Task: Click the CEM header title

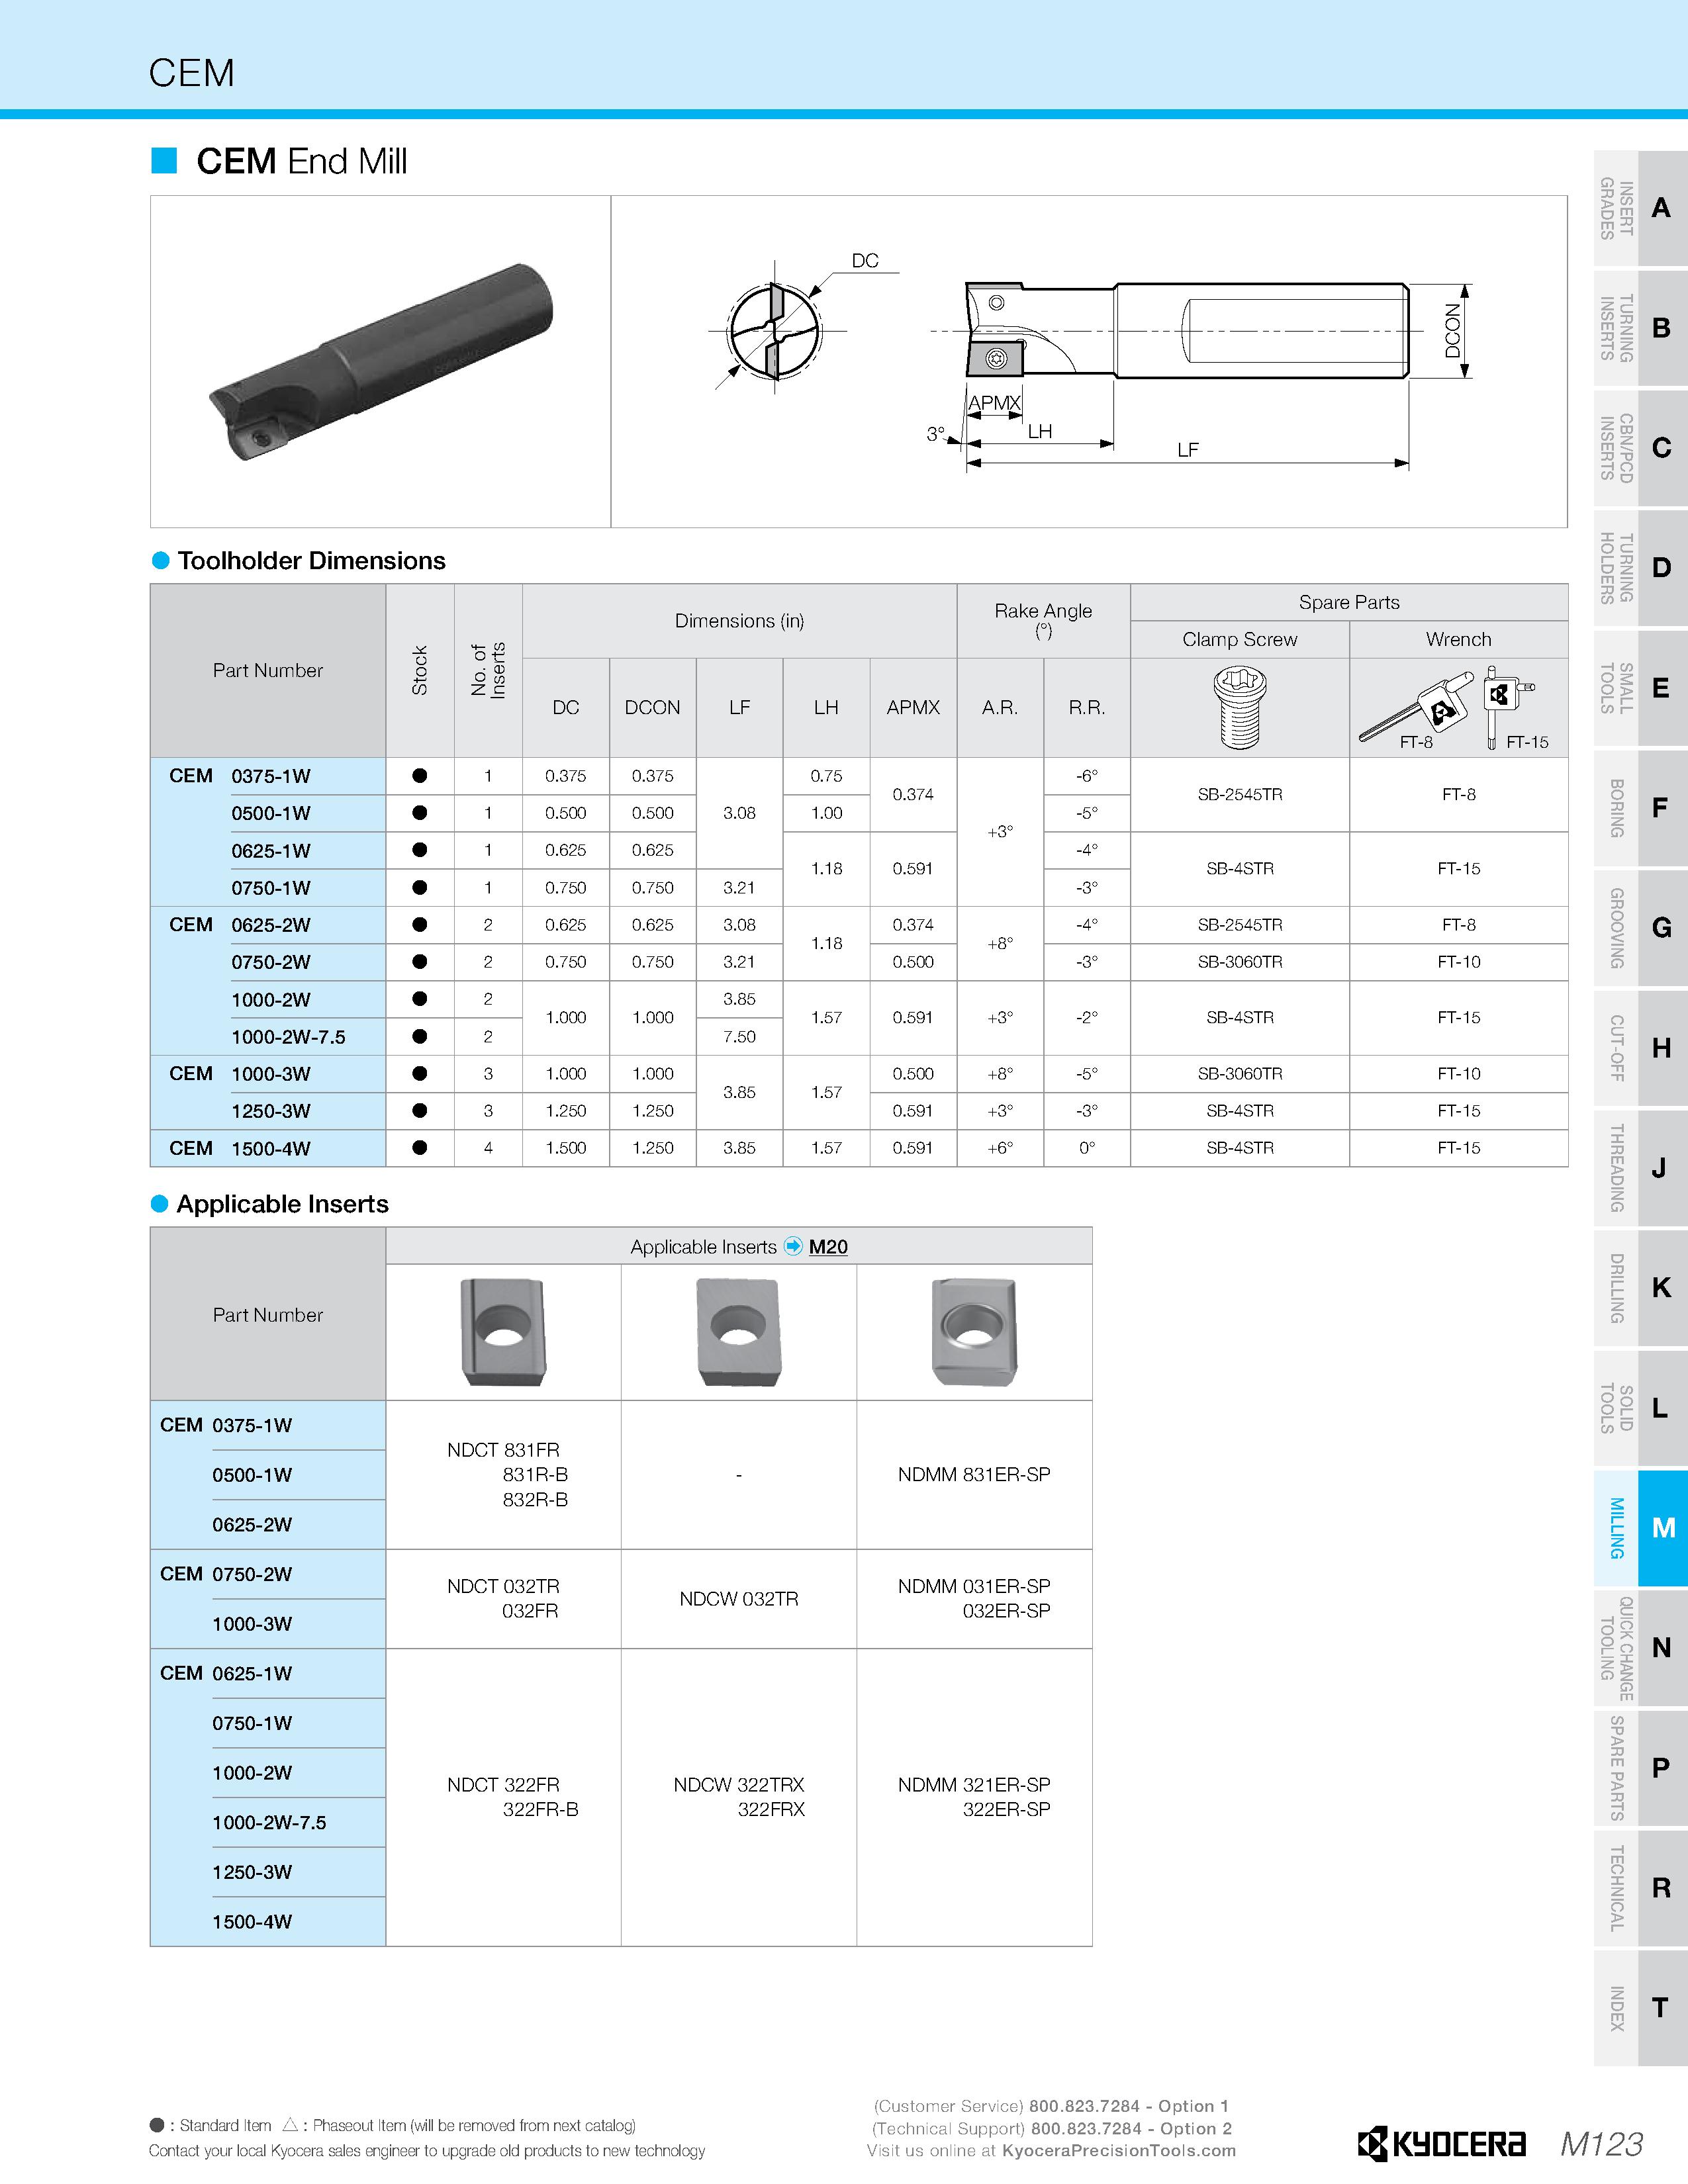Action: tap(192, 73)
